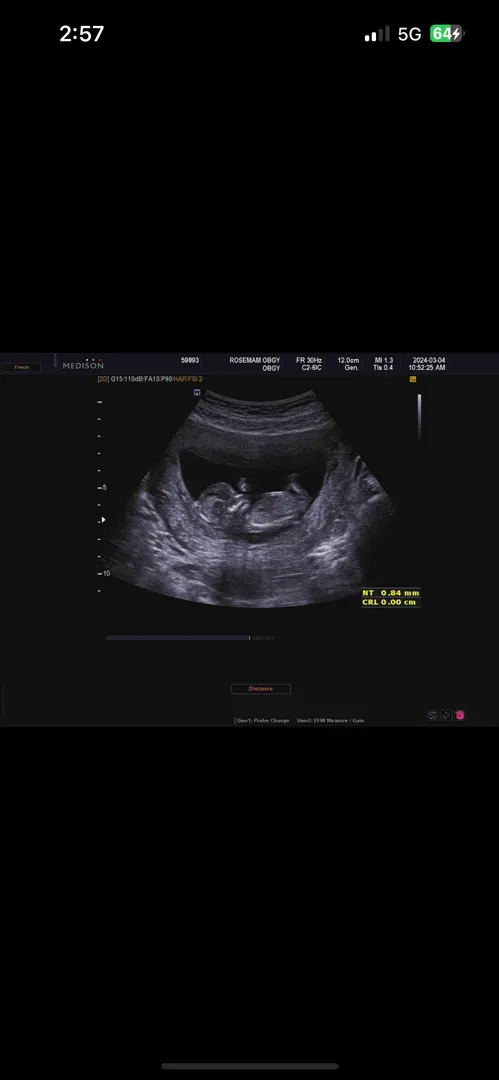Select the NT 0.84 mm measurement
The width and height of the screenshot is (499, 1080).
point(391,592)
